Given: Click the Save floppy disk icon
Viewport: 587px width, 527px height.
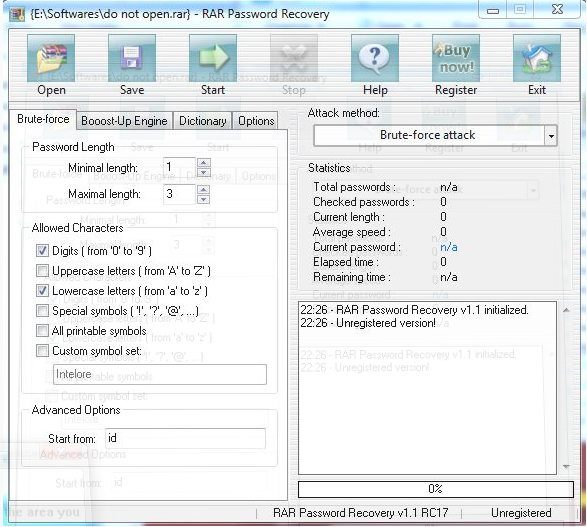Looking at the screenshot, I should click(132, 58).
